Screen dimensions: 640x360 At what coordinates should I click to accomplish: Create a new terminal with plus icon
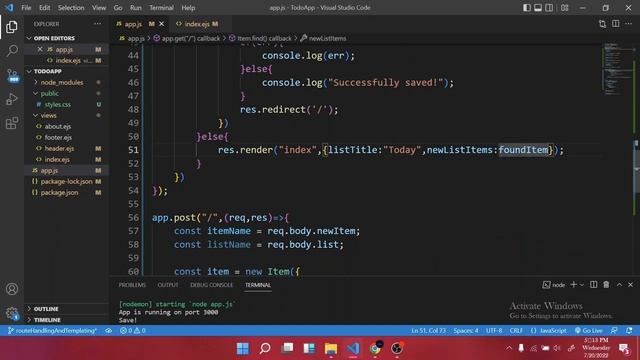573,285
